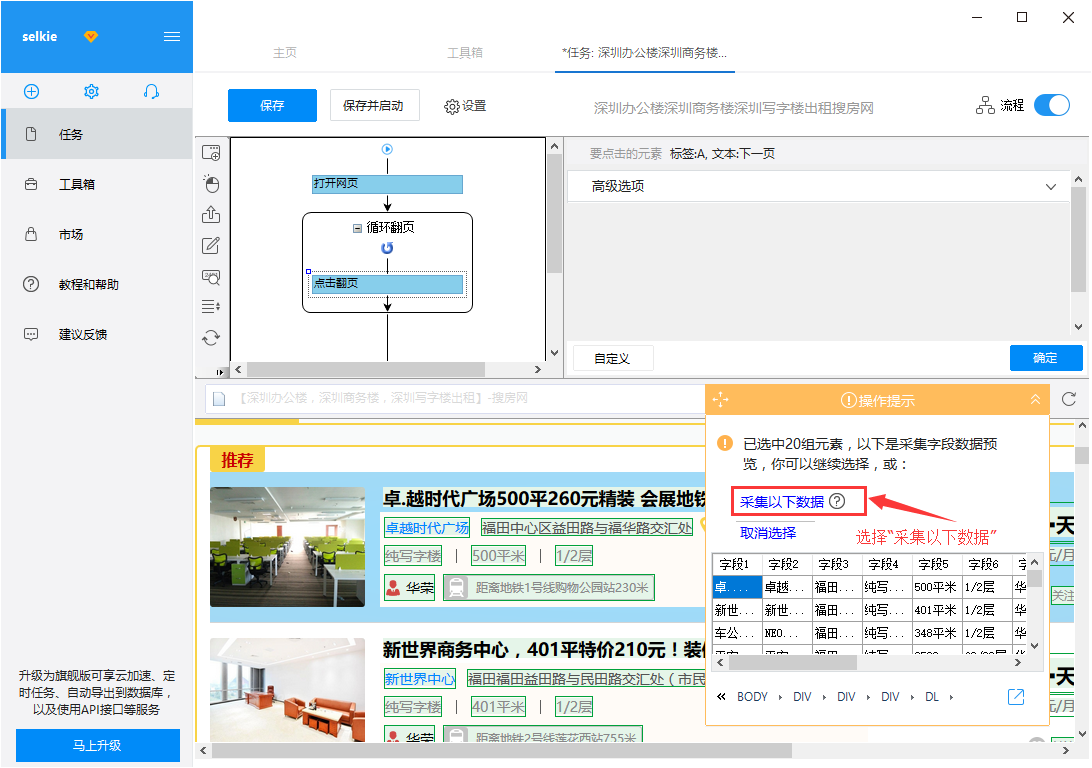Select the pencil input-text tool icon

(211, 245)
